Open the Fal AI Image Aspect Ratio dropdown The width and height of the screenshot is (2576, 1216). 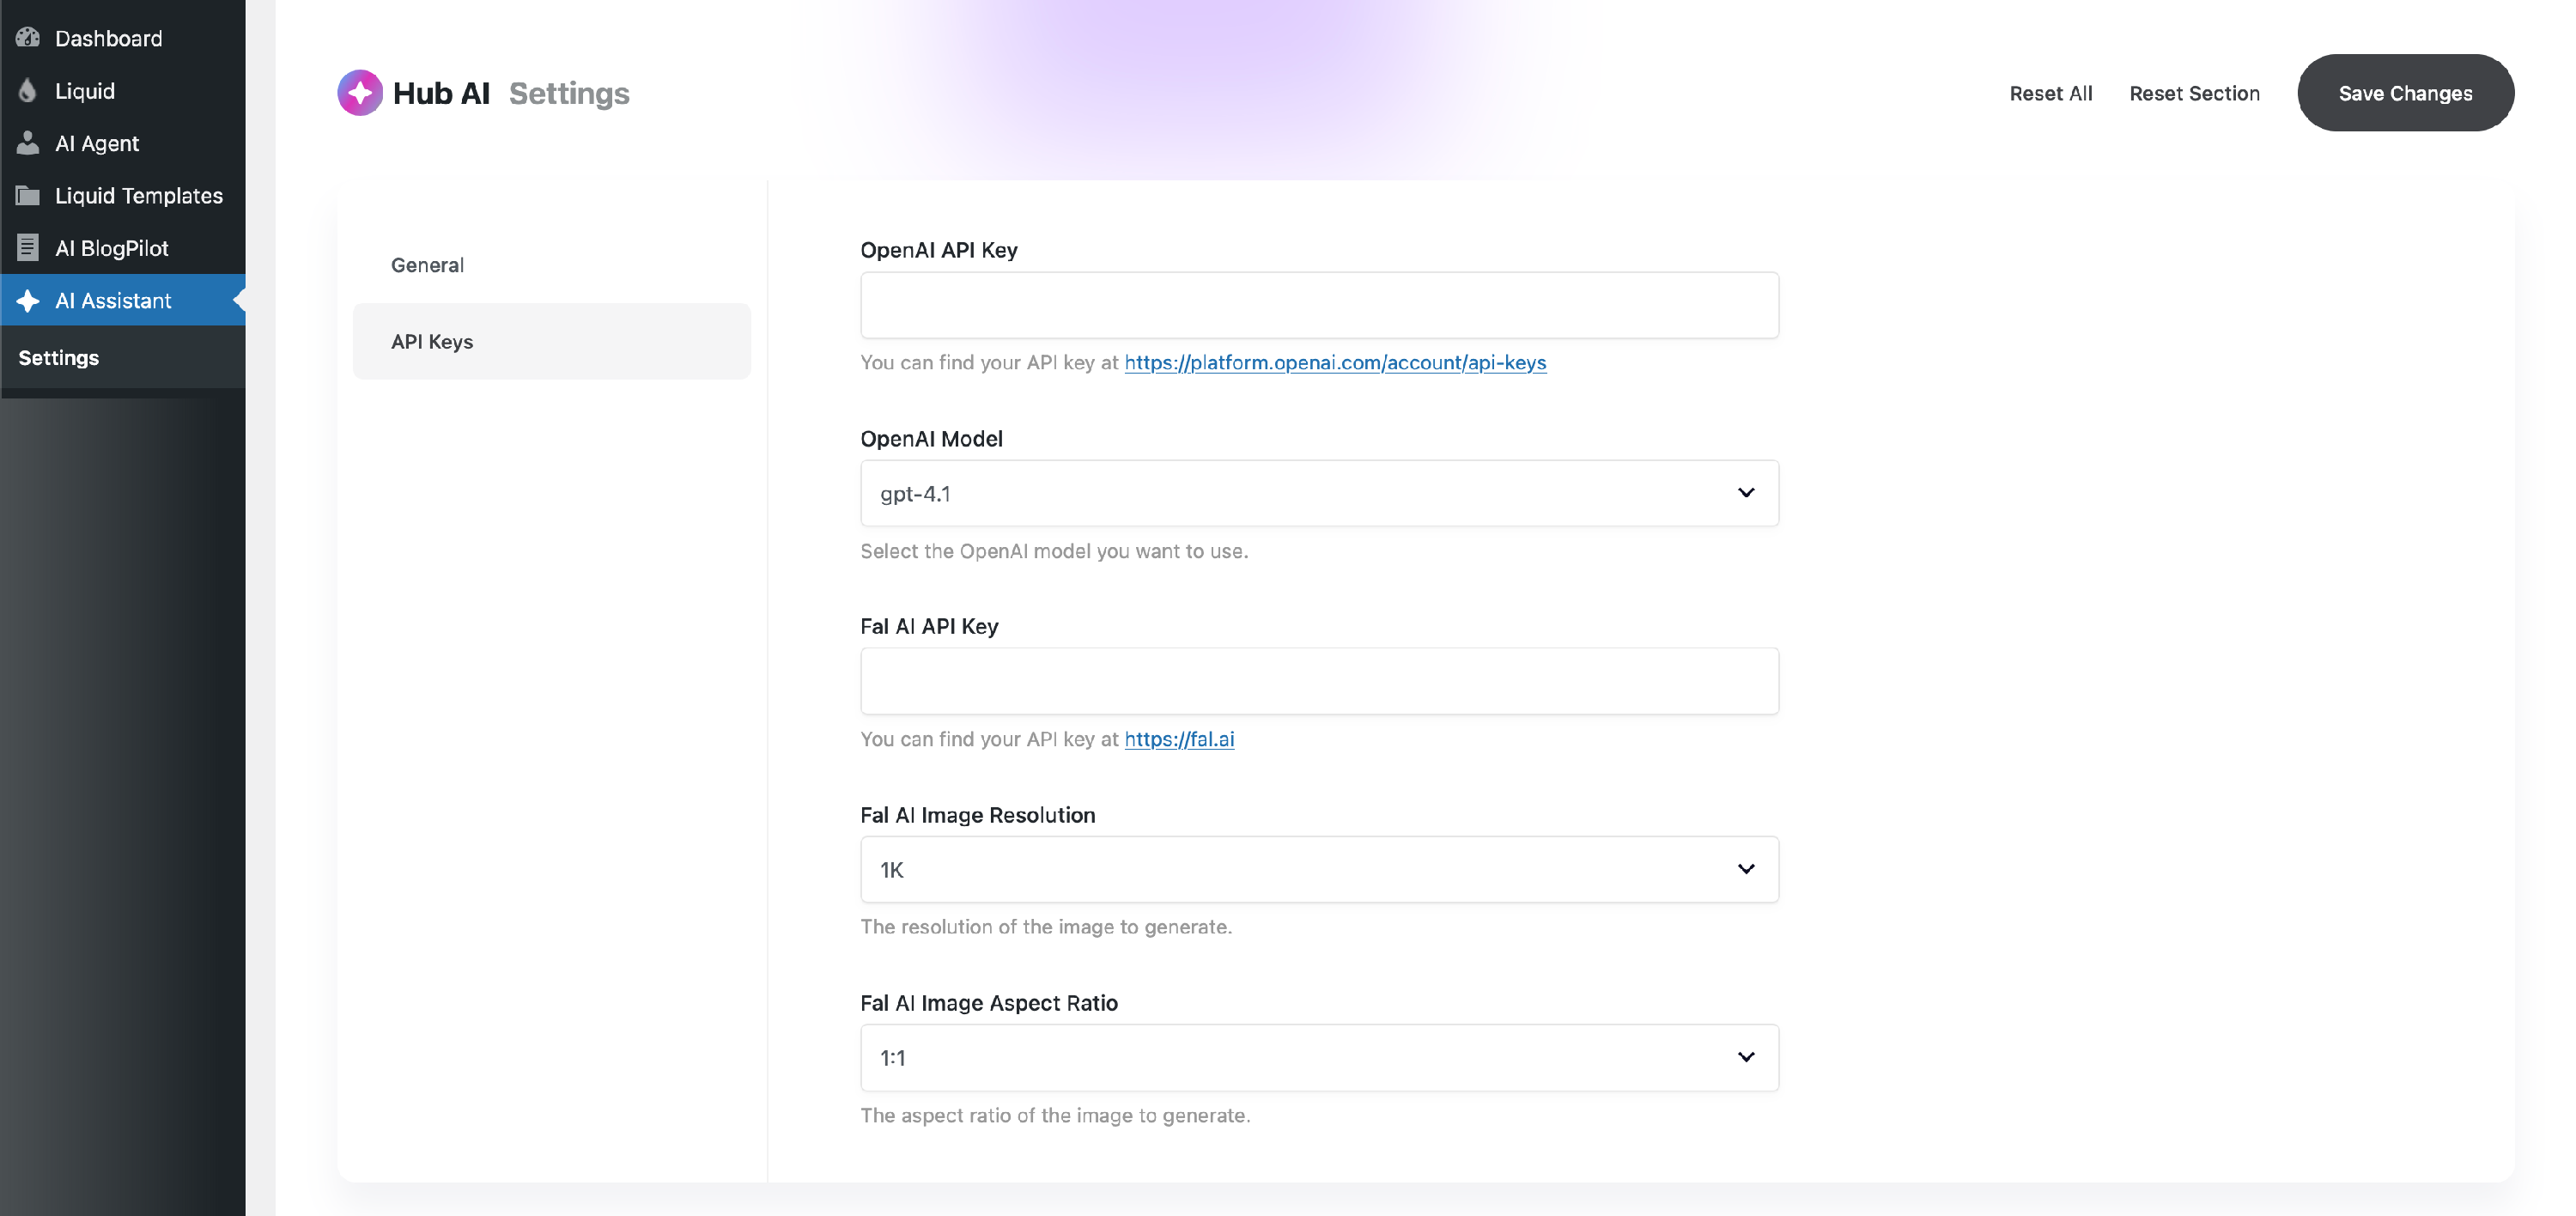pos(1318,1057)
